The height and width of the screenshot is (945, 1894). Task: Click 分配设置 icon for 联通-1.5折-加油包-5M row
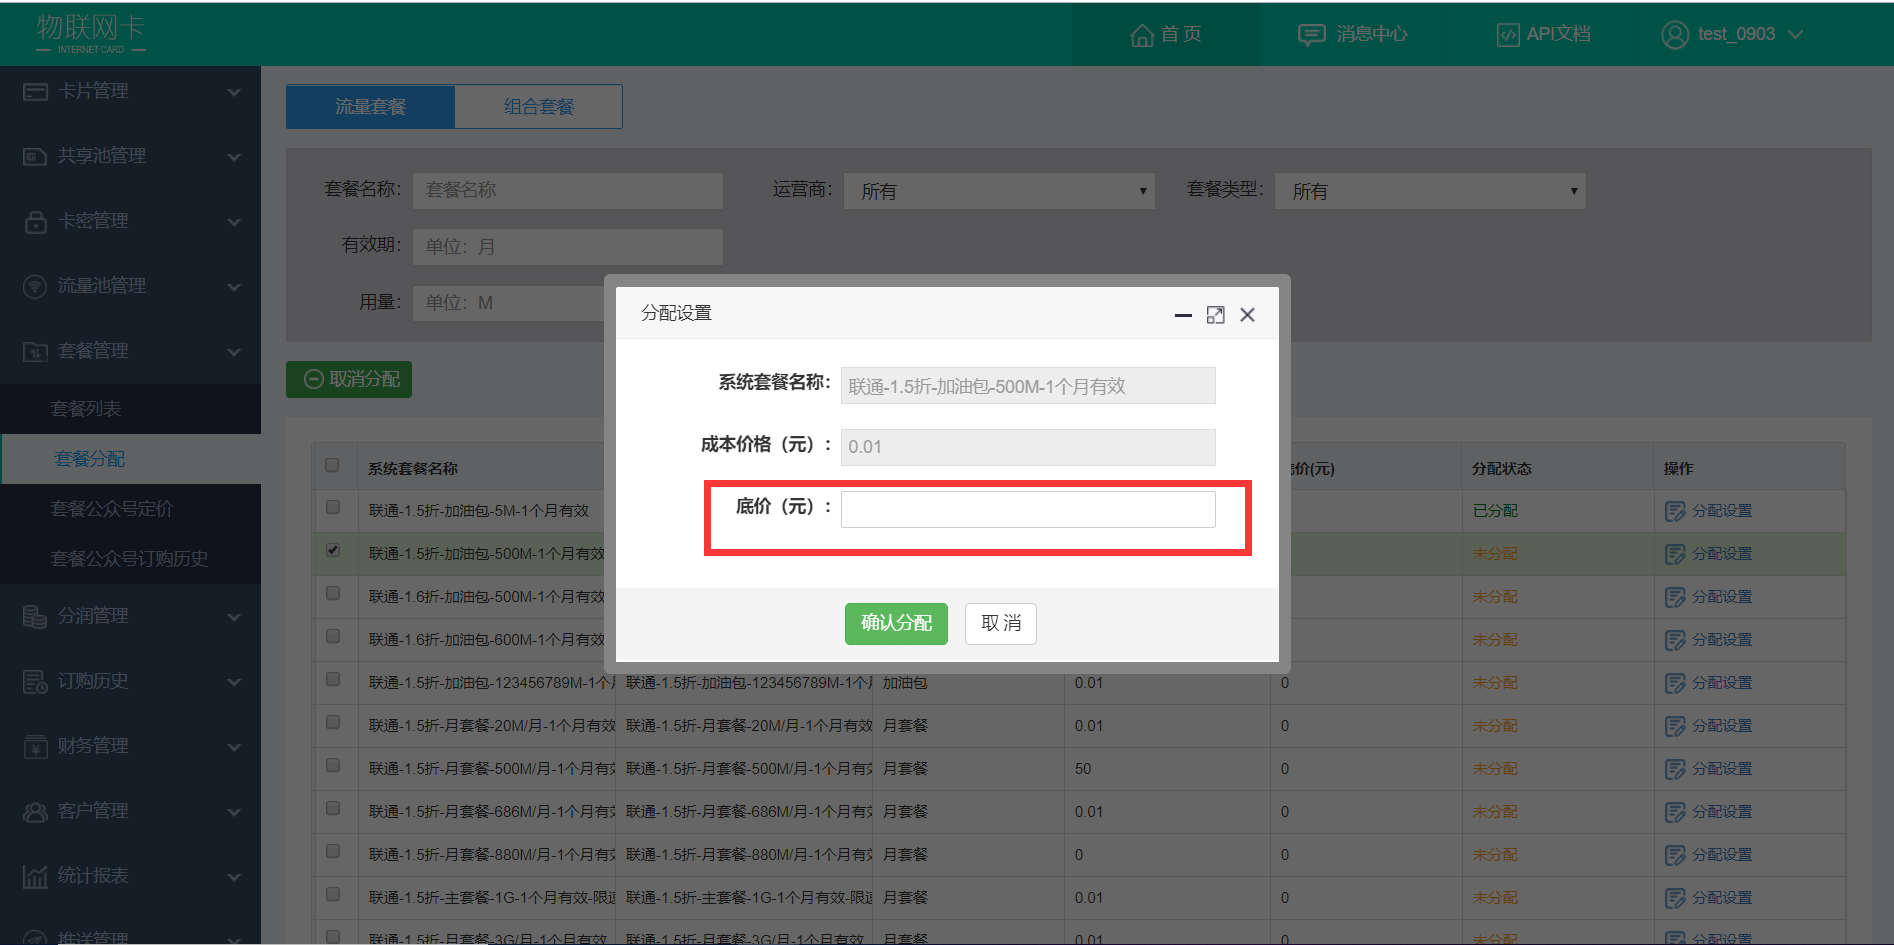1675,512
